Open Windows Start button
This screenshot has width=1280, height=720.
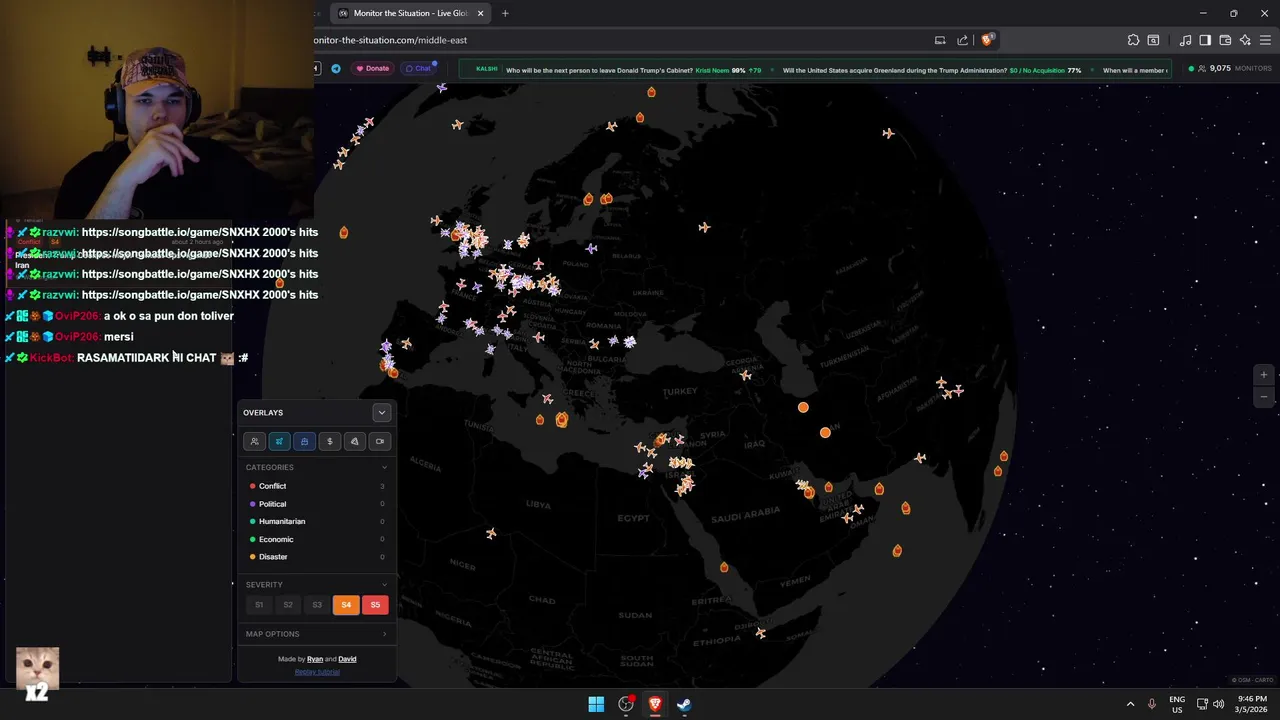(596, 704)
